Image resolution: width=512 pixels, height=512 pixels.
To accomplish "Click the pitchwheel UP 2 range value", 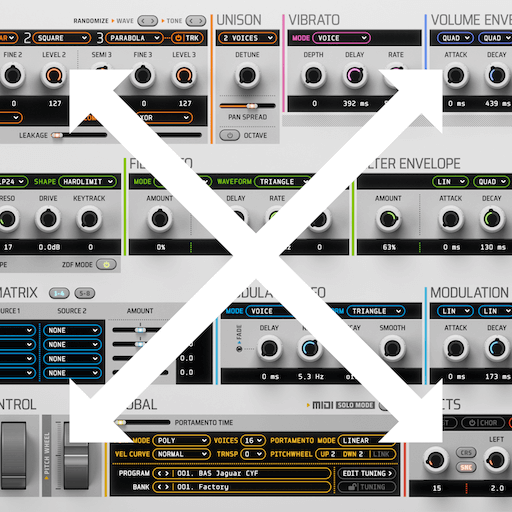I will 328,454.
